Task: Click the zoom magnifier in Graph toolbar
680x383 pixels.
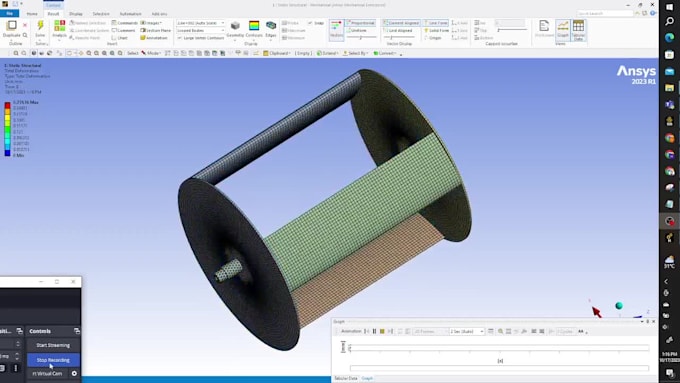Action: coord(500,331)
